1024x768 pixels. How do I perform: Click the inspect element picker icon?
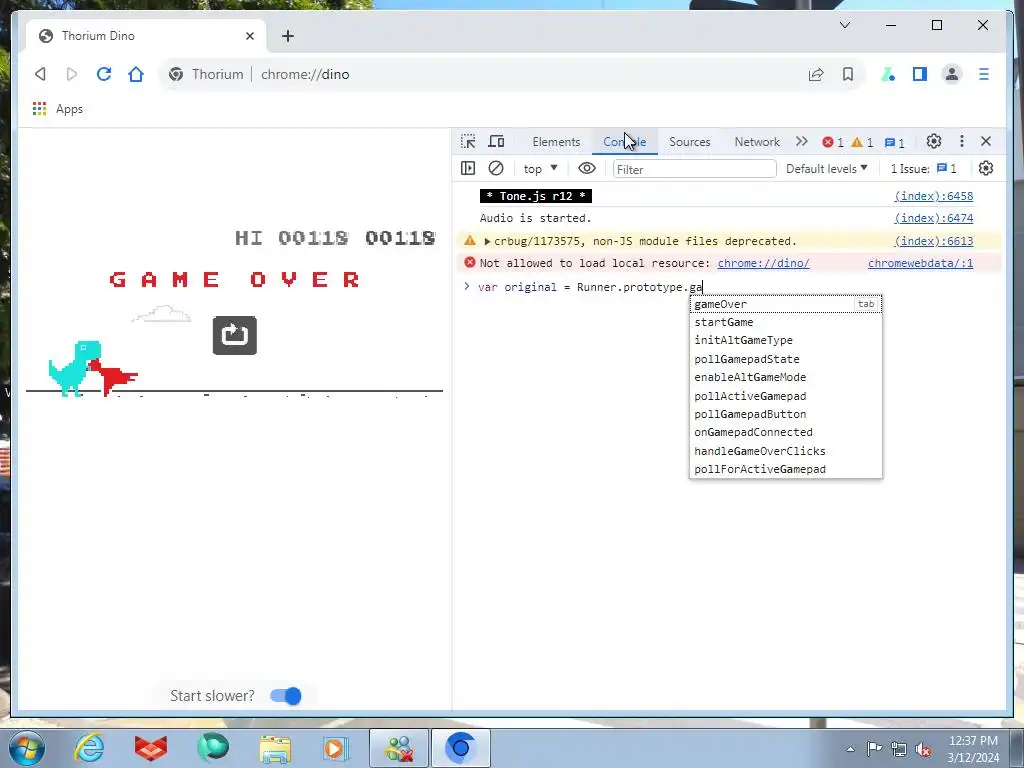click(468, 141)
